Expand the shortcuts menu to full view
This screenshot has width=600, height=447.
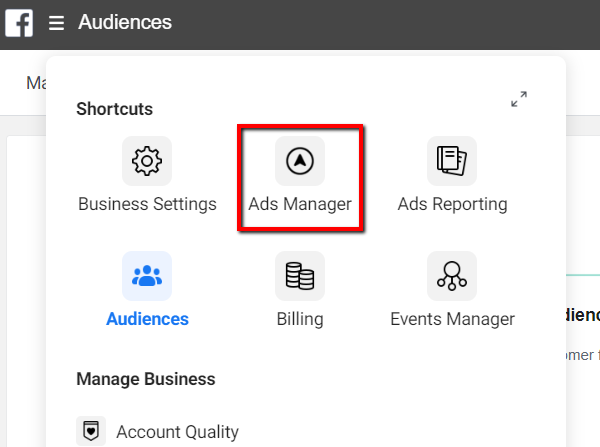click(x=519, y=99)
